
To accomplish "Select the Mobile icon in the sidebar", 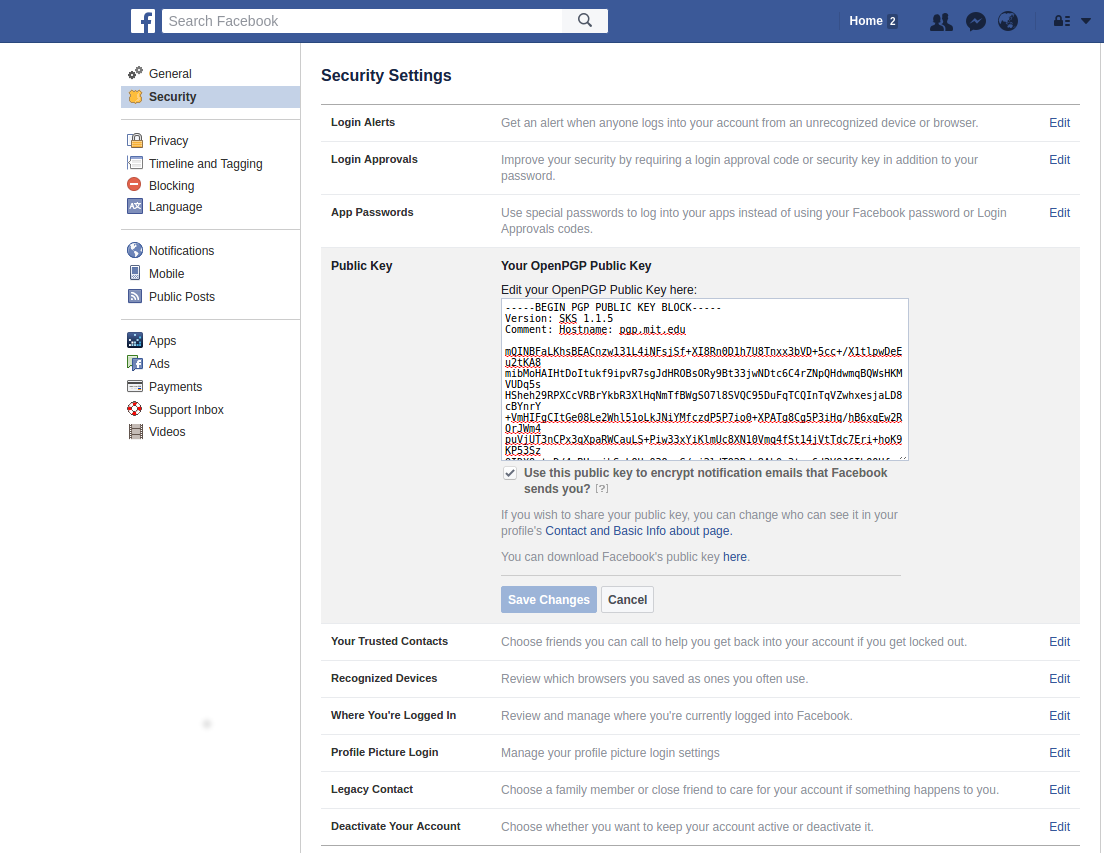I will tap(135, 273).
